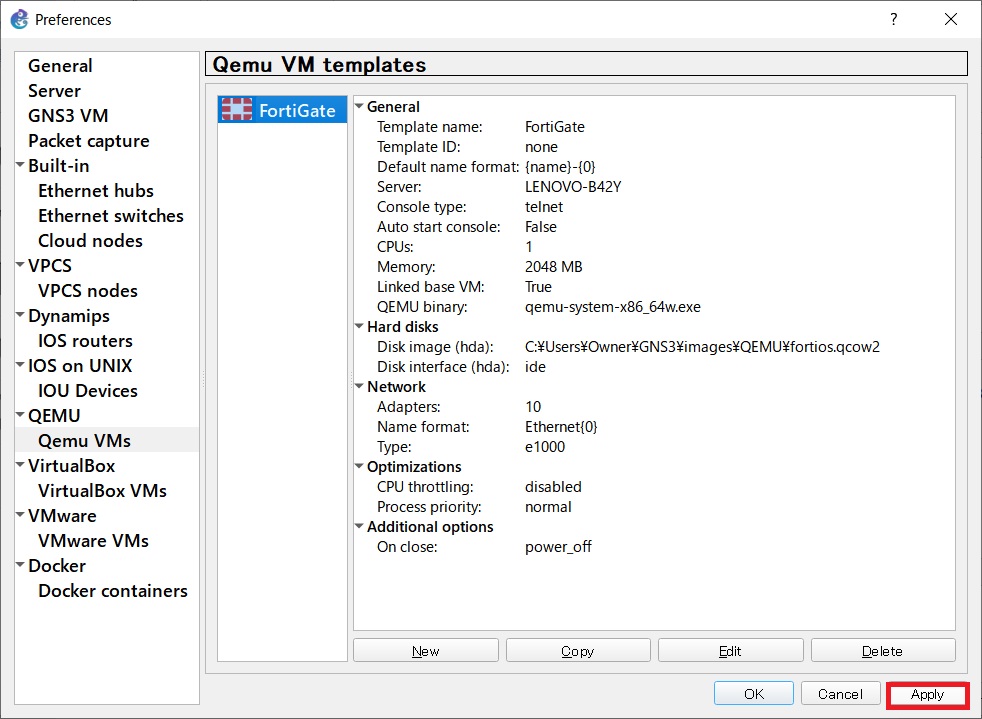Open the Packet capture preferences page
Viewport: 982px width, 719px height.
89,141
